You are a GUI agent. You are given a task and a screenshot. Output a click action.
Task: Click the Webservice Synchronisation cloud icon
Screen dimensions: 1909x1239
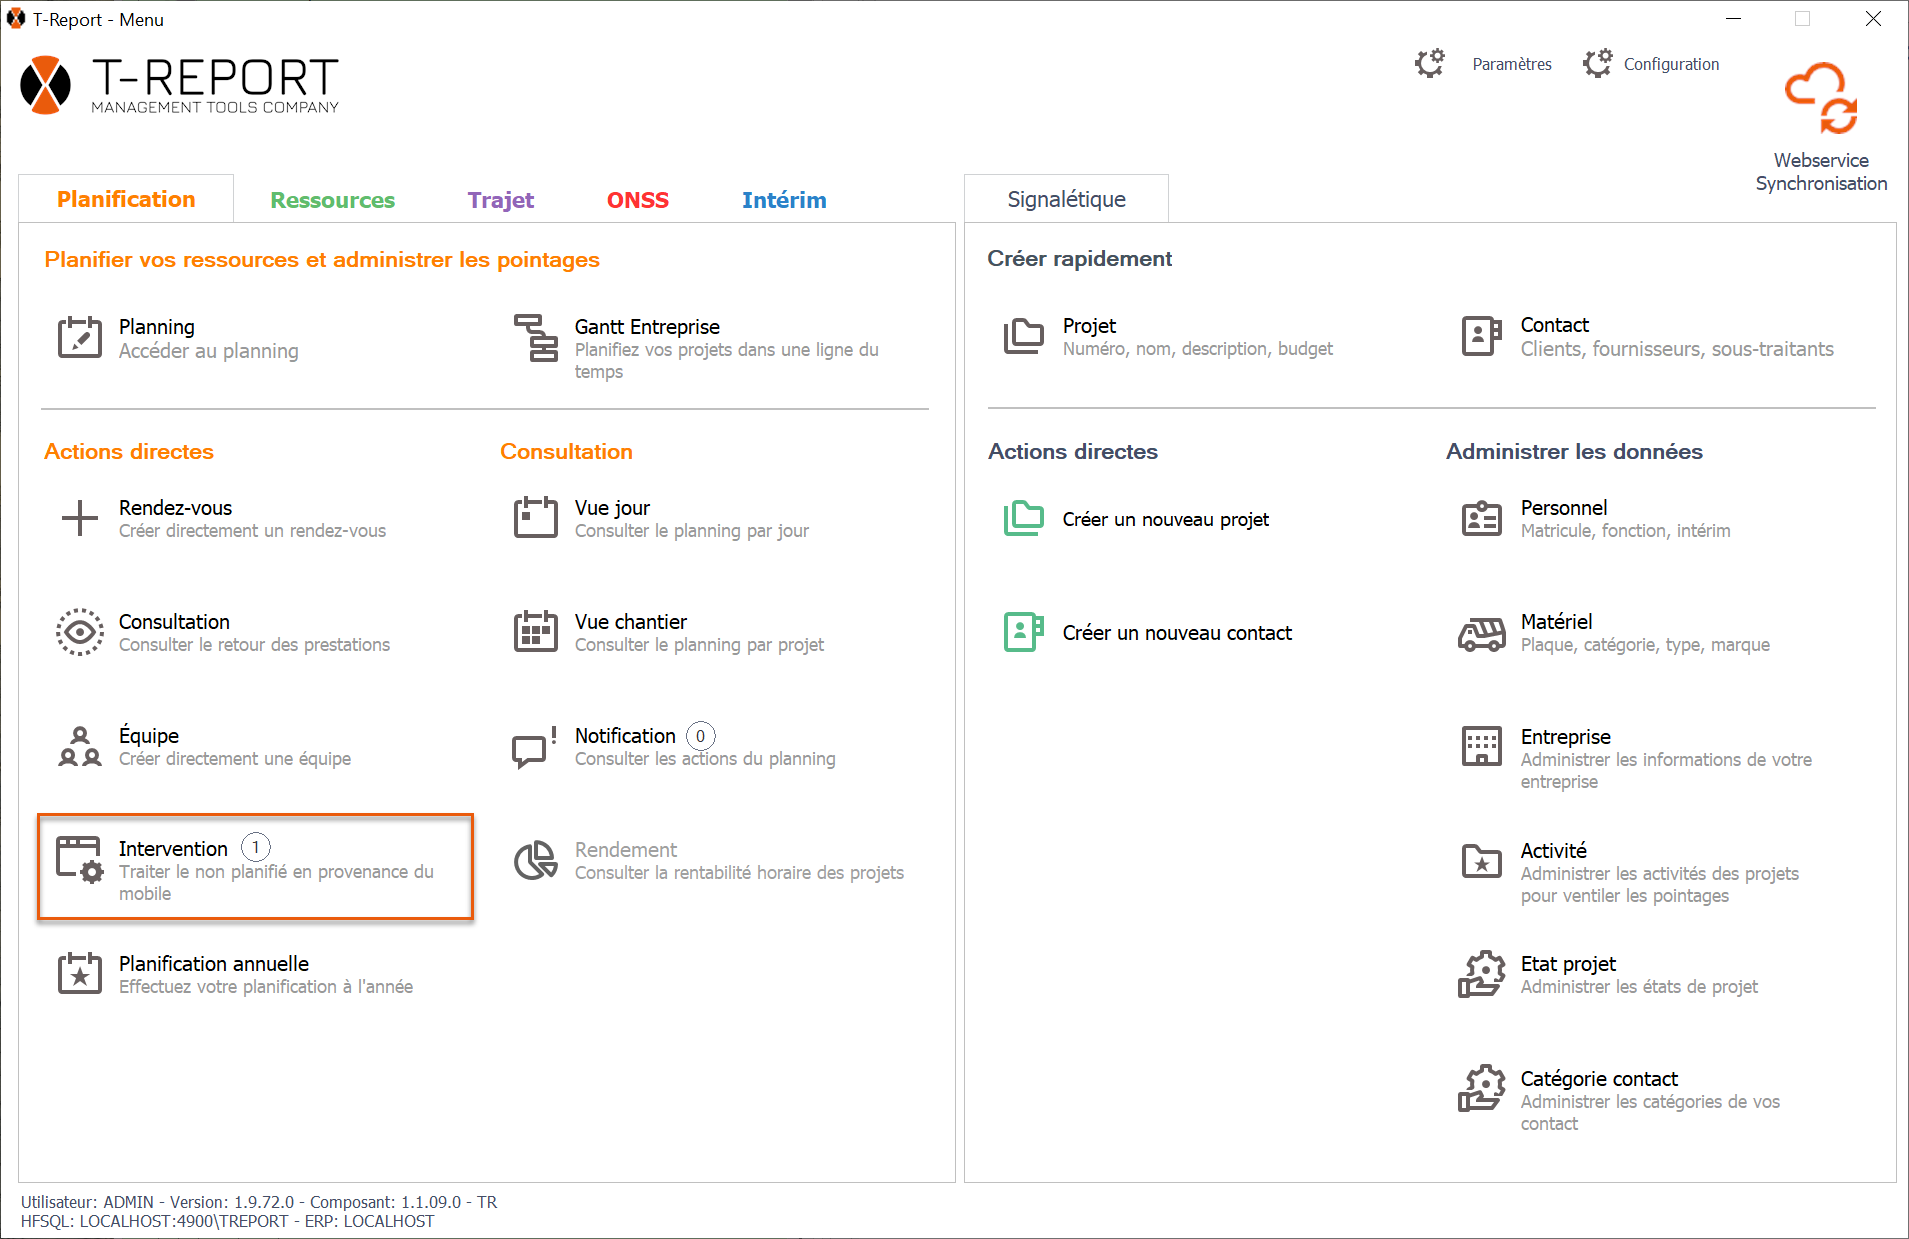(1820, 100)
